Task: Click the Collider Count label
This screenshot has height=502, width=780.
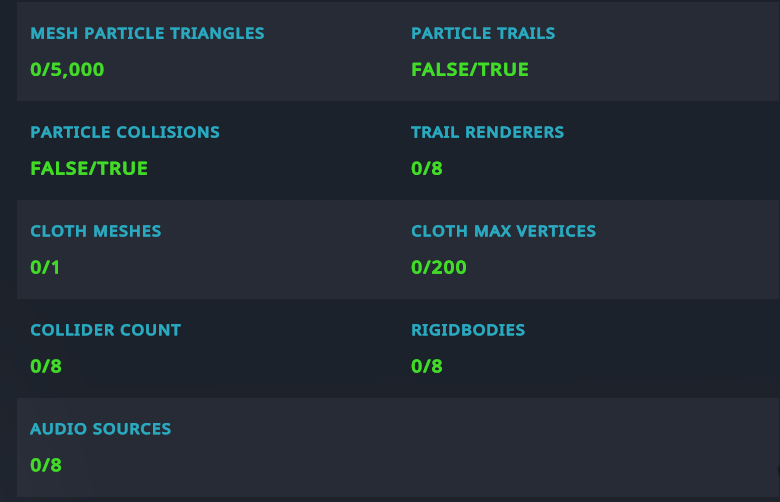Action: pos(105,330)
